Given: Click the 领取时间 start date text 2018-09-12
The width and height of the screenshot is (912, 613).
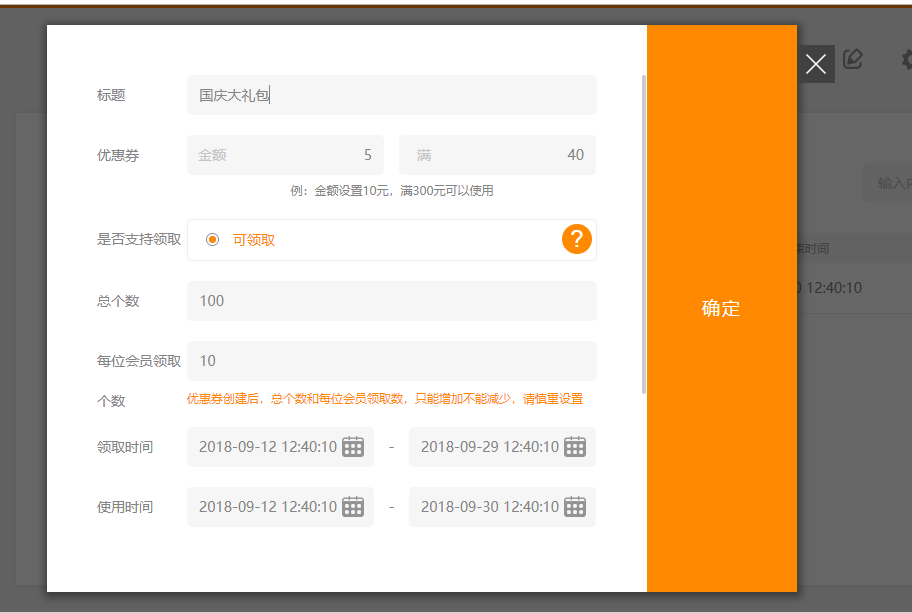Looking at the screenshot, I should (x=267, y=447).
